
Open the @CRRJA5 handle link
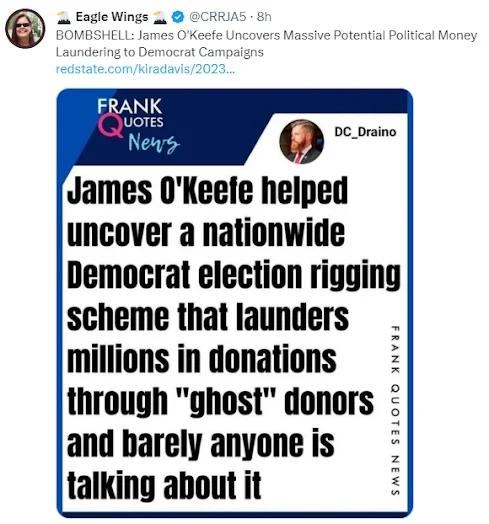(218, 17)
